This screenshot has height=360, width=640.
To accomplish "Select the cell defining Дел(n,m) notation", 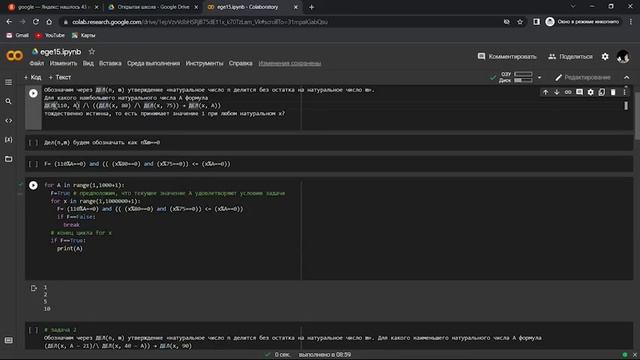I will click(x=329, y=142).
